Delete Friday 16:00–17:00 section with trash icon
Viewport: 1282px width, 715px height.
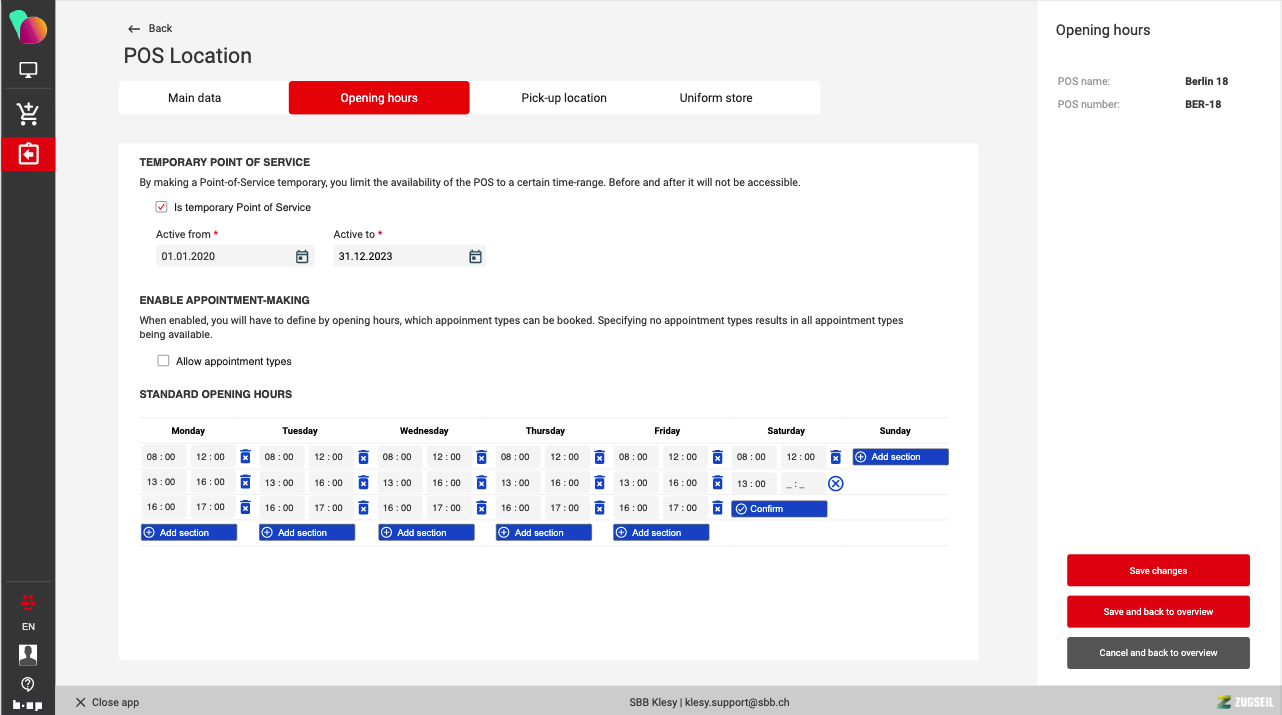tap(717, 508)
